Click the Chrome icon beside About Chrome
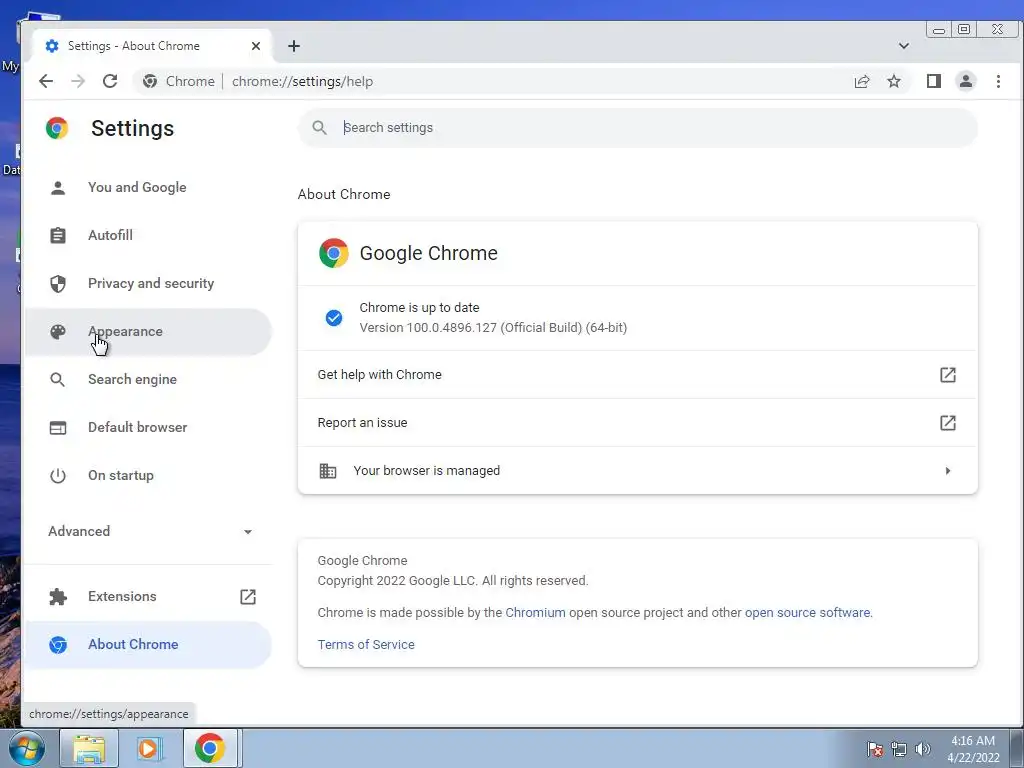Image resolution: width=1024 pixels, height=768 pixels. click(58, 645)
